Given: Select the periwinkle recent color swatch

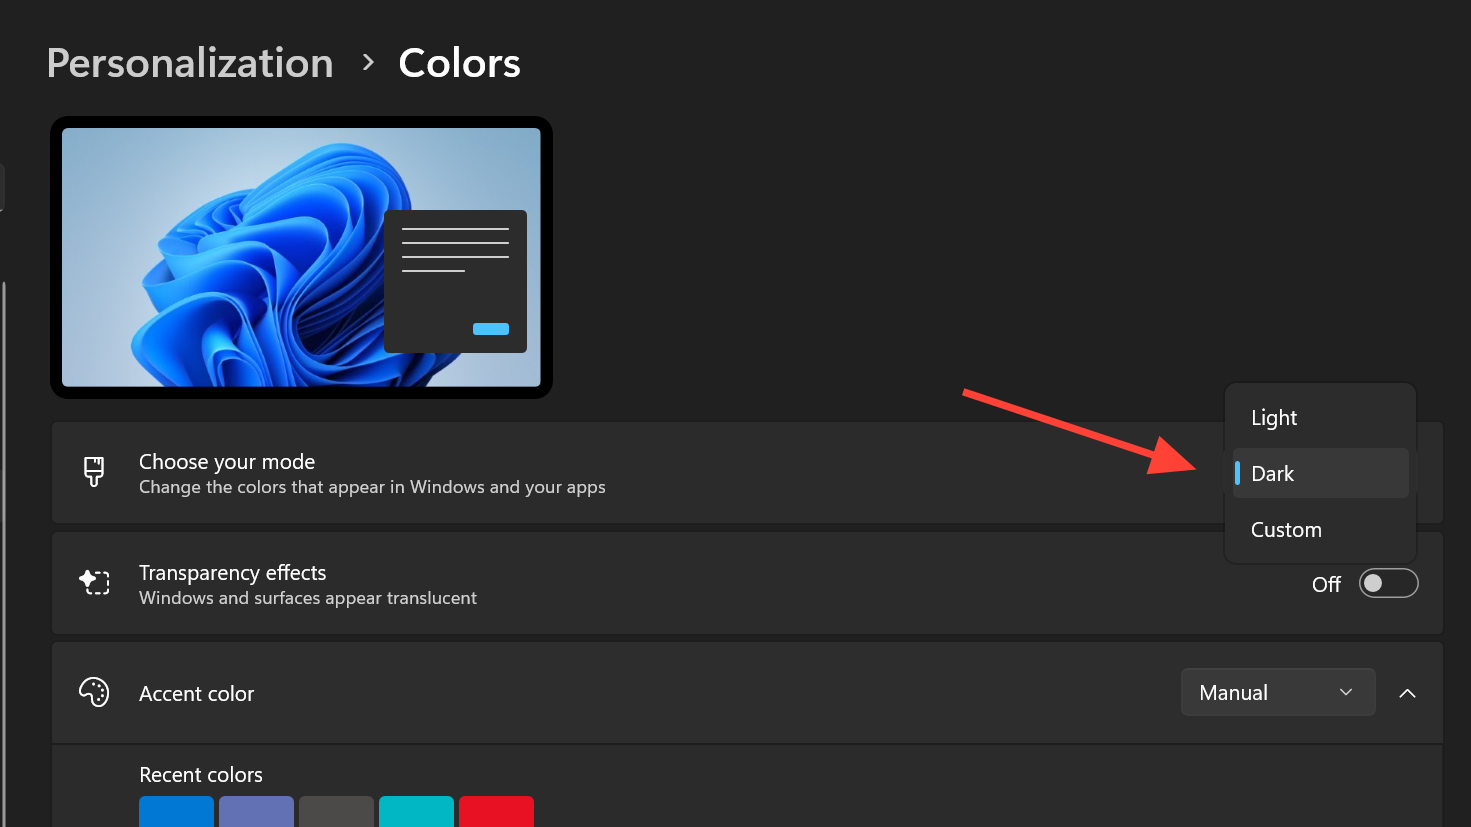Looking at the screenshot, I should [x=256, y=812].
